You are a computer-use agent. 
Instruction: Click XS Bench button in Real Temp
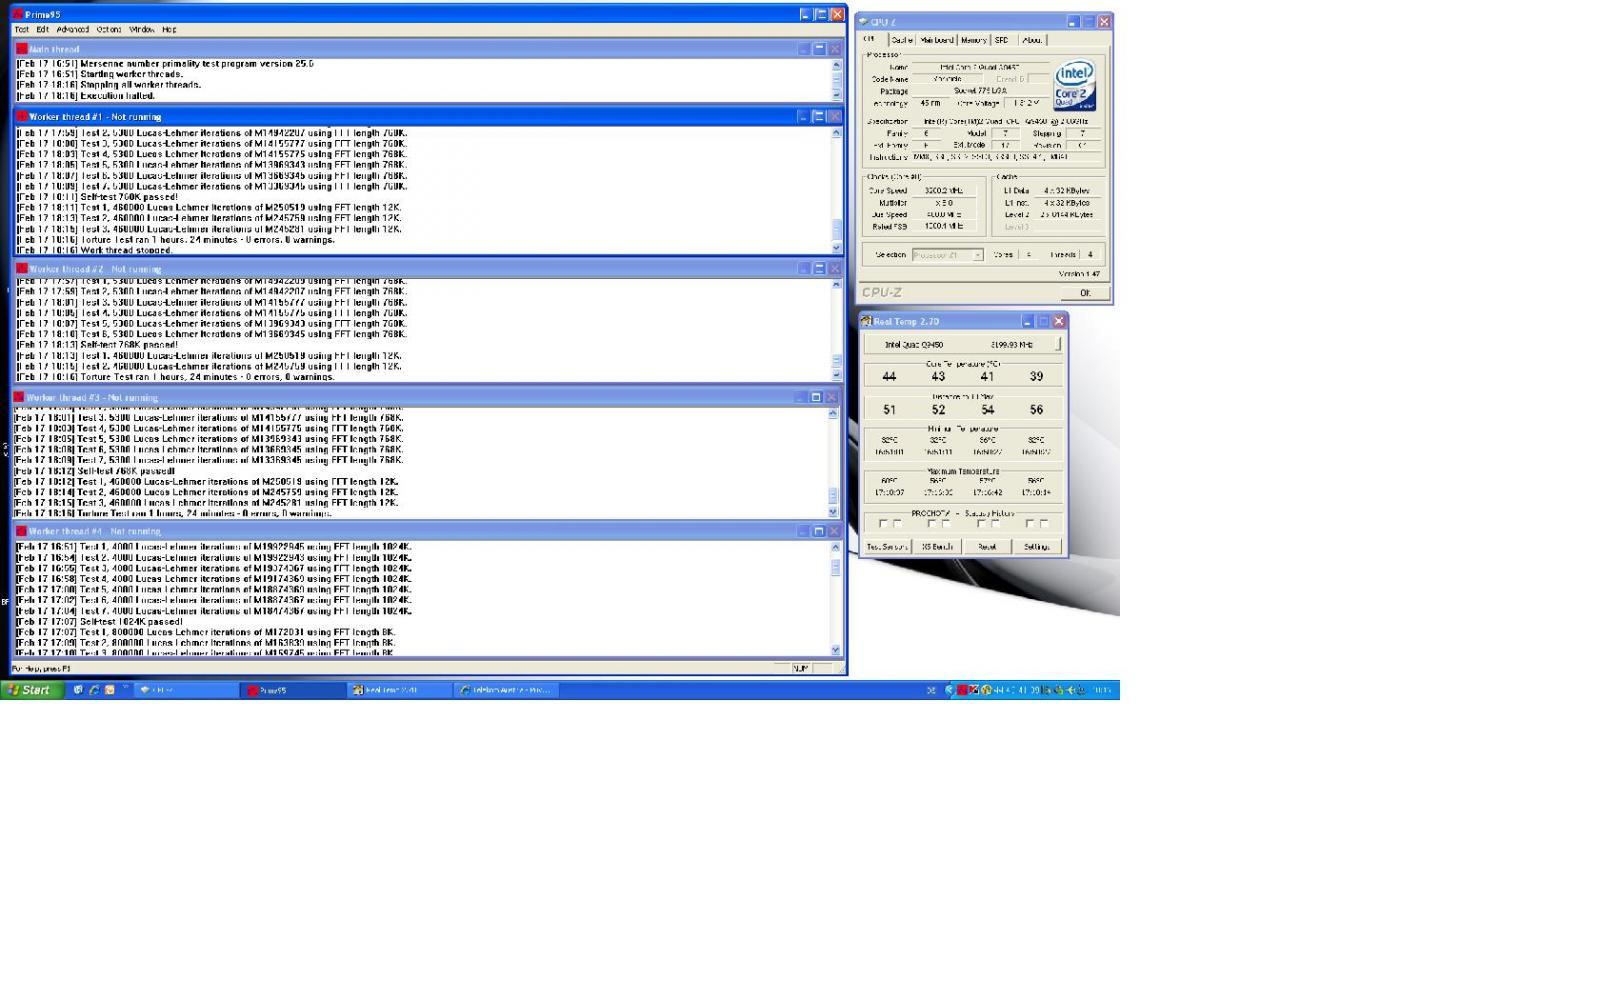pyautogui.click(x=938, y=547)
